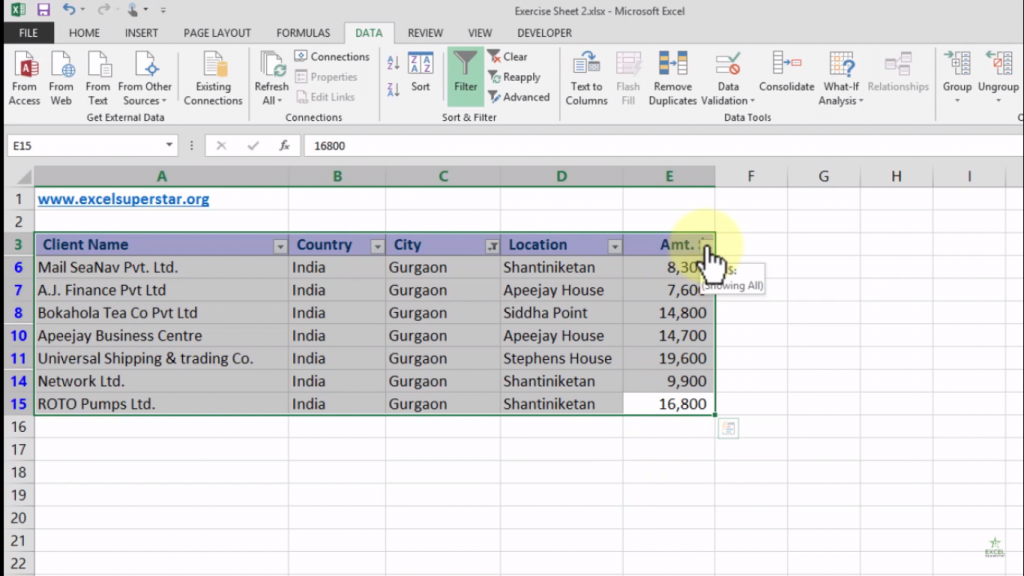Enable Advanced filtering
The width and height of the screenshot is (1024, 576).
[520, 97]
